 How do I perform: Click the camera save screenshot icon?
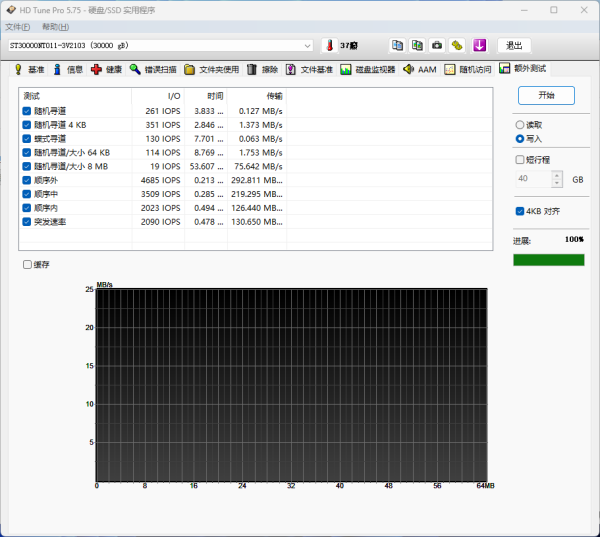(437, 45)
